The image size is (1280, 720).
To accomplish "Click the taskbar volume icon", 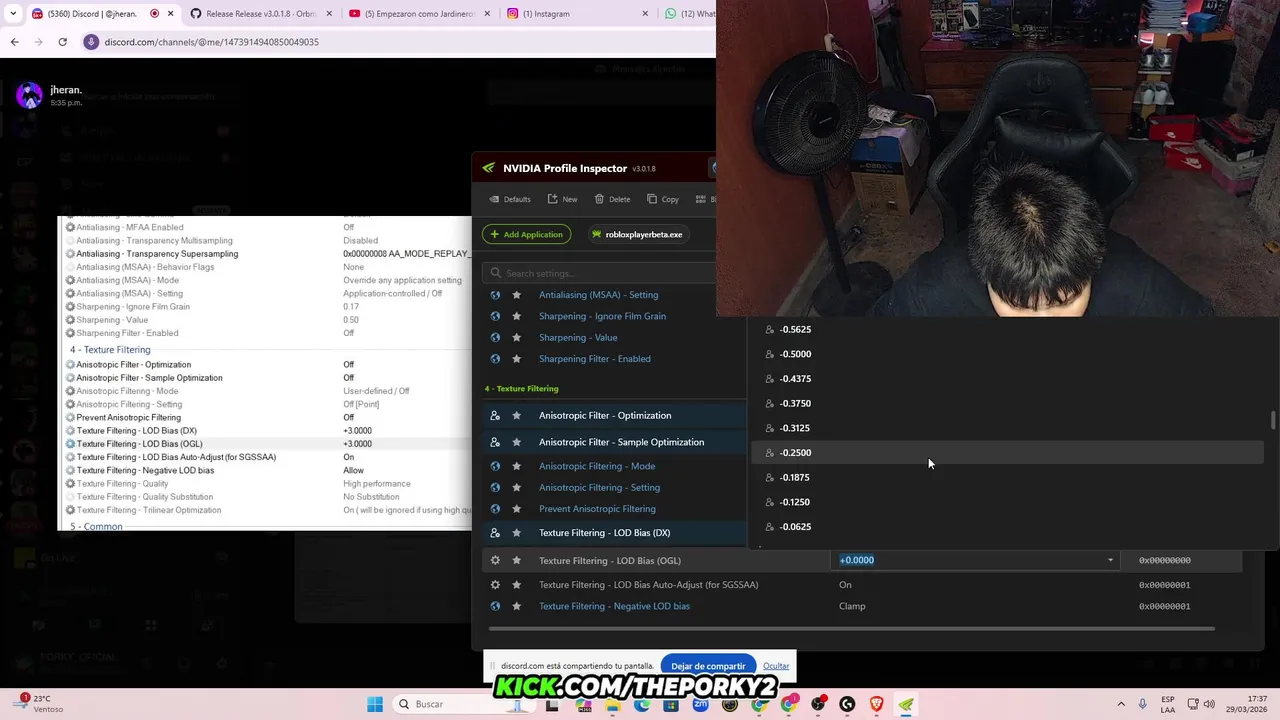I will [x=1209, y=704].
